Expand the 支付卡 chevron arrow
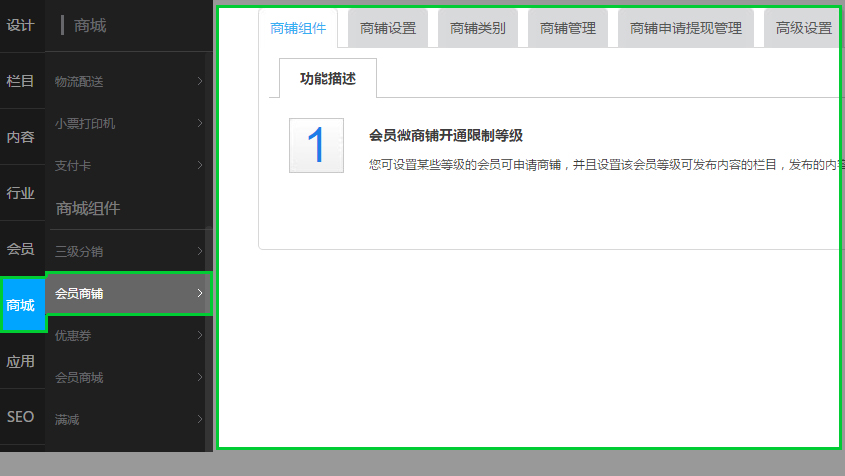The height and width of the screenshot is (476, 845). pos(200,165)
